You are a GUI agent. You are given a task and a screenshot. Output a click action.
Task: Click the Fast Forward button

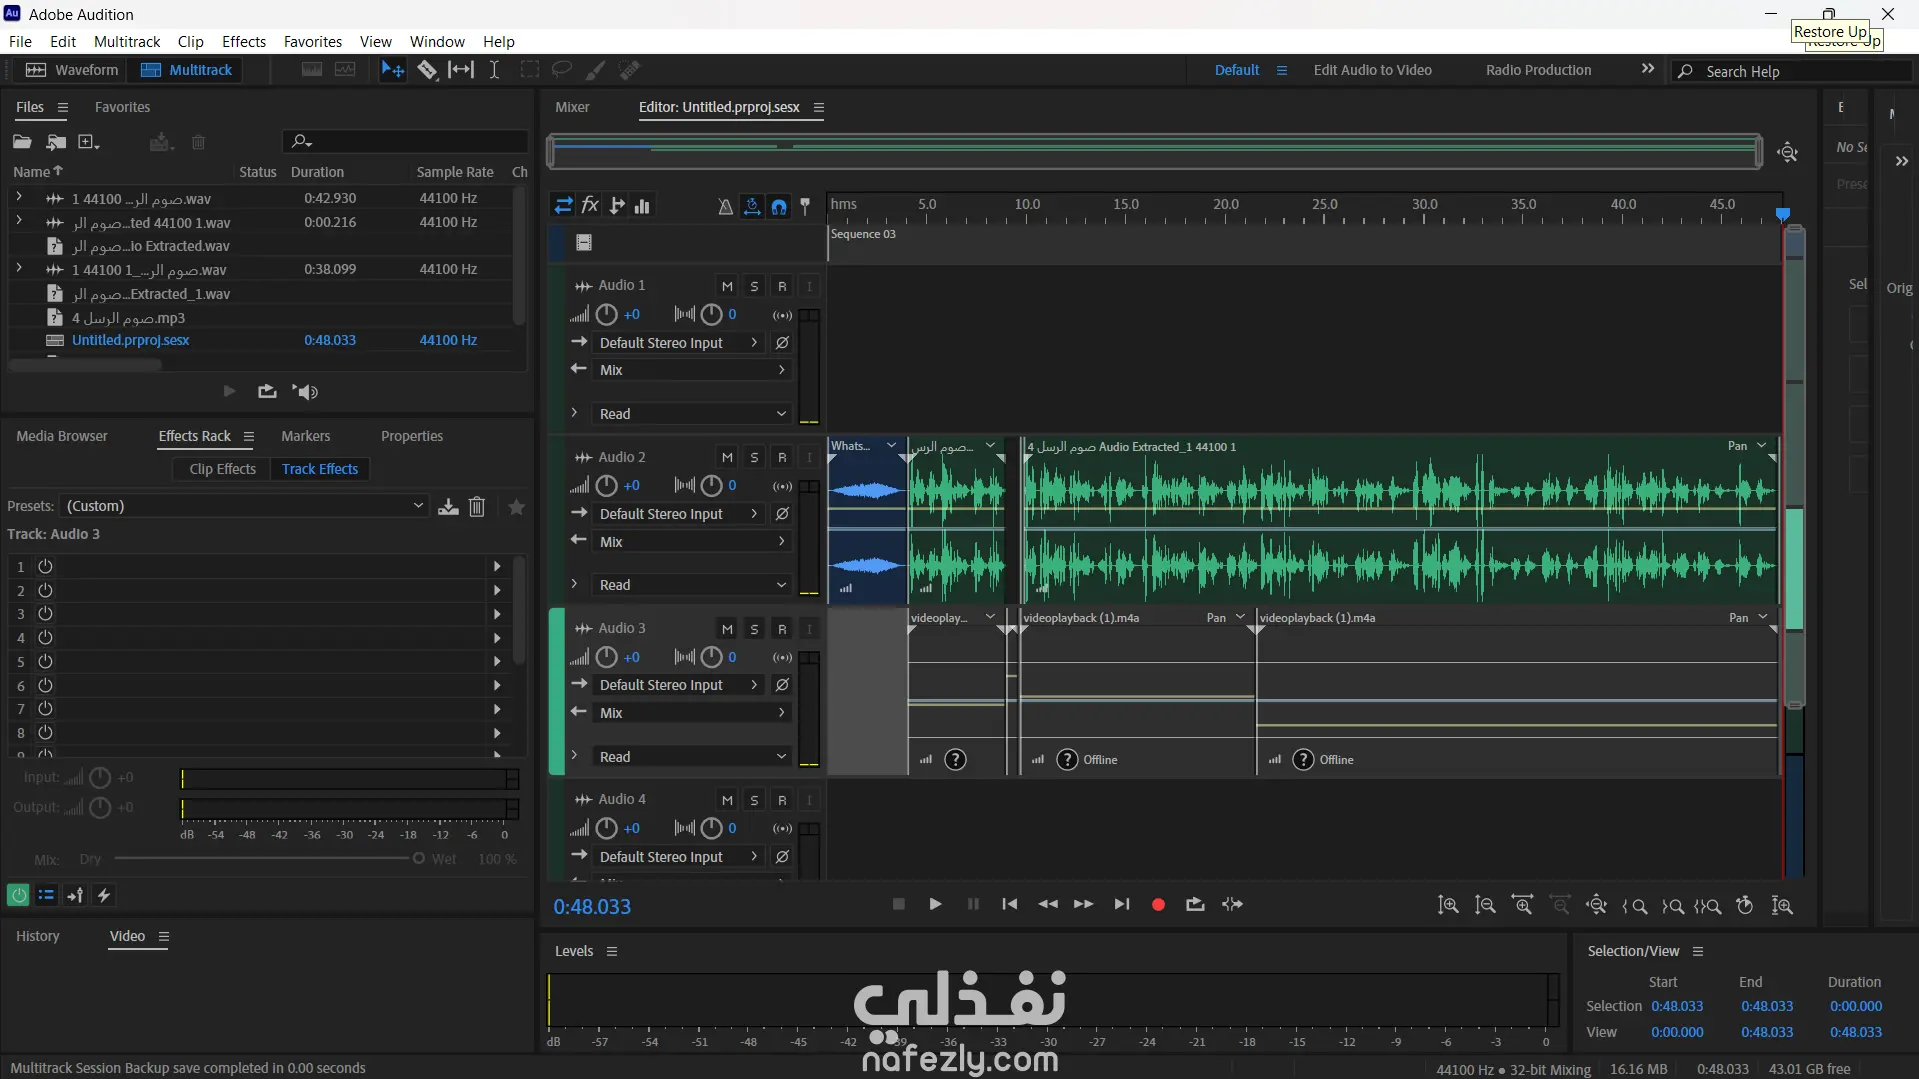click(1084, 905)
